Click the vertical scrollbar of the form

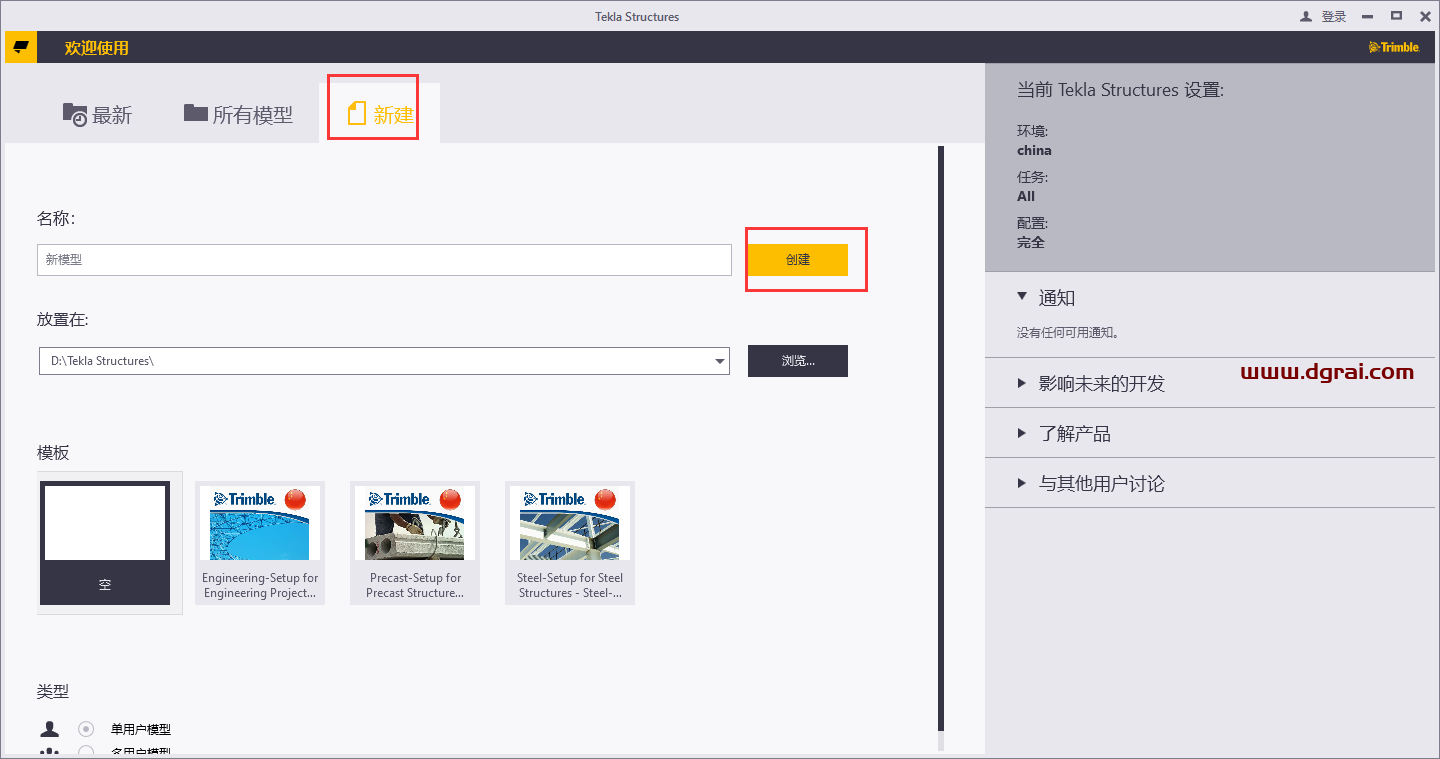(940, 440)
